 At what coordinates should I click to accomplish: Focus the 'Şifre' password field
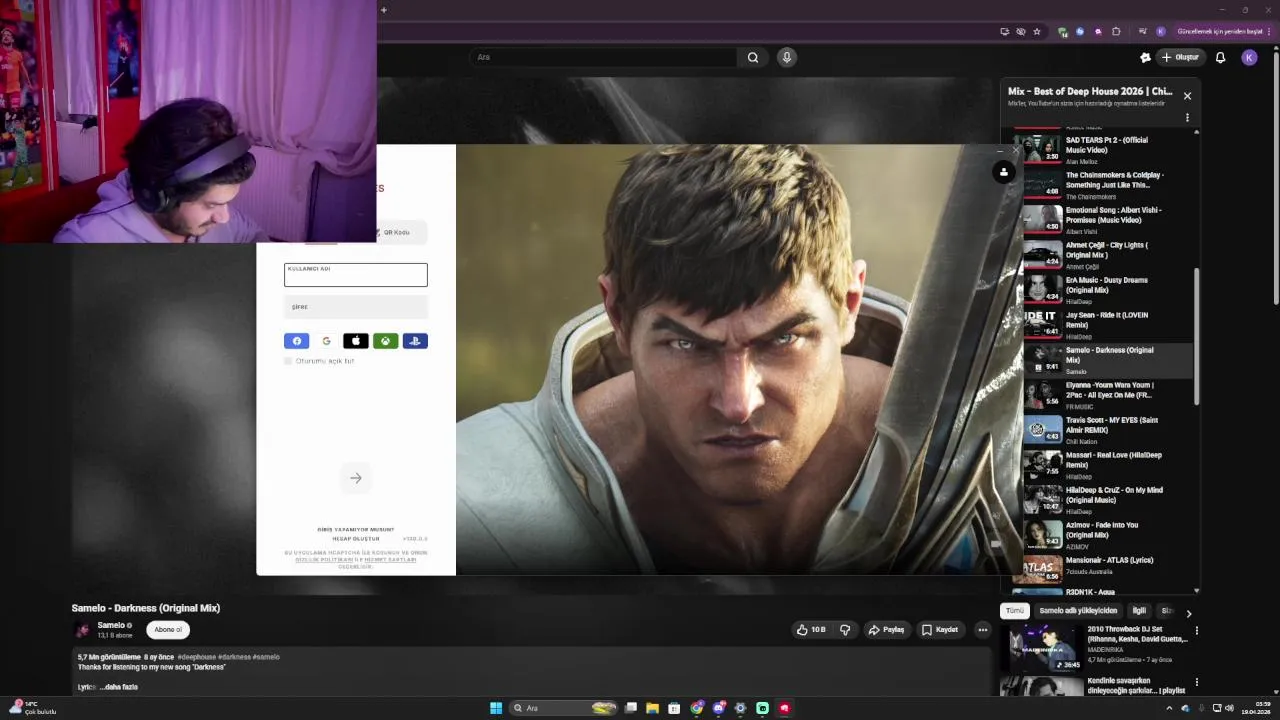[x=356, y=307]
